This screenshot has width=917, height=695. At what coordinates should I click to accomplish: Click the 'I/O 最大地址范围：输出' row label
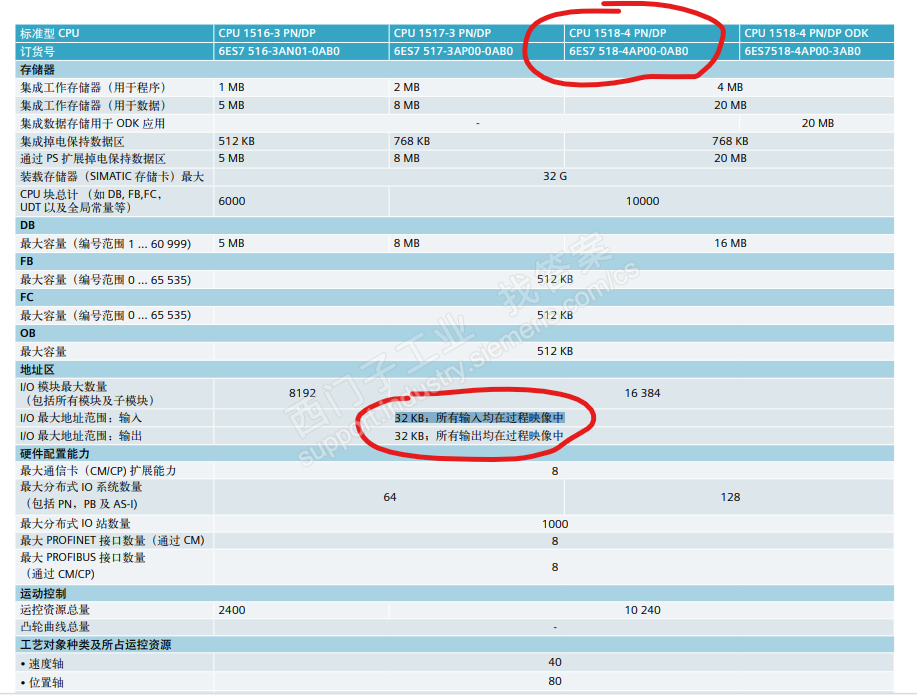tap(81, 436)
